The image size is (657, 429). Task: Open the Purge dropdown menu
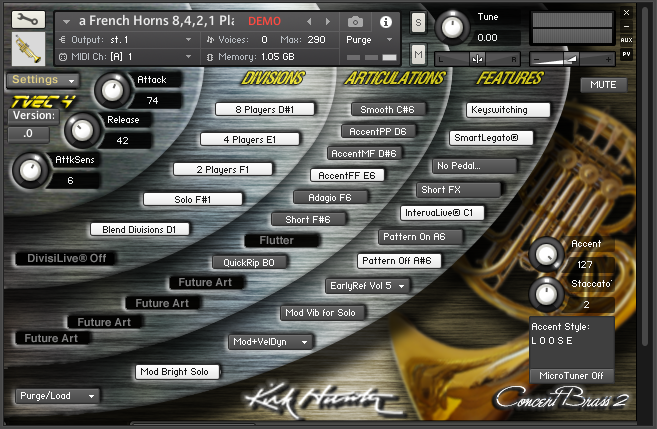click(369, 40)
